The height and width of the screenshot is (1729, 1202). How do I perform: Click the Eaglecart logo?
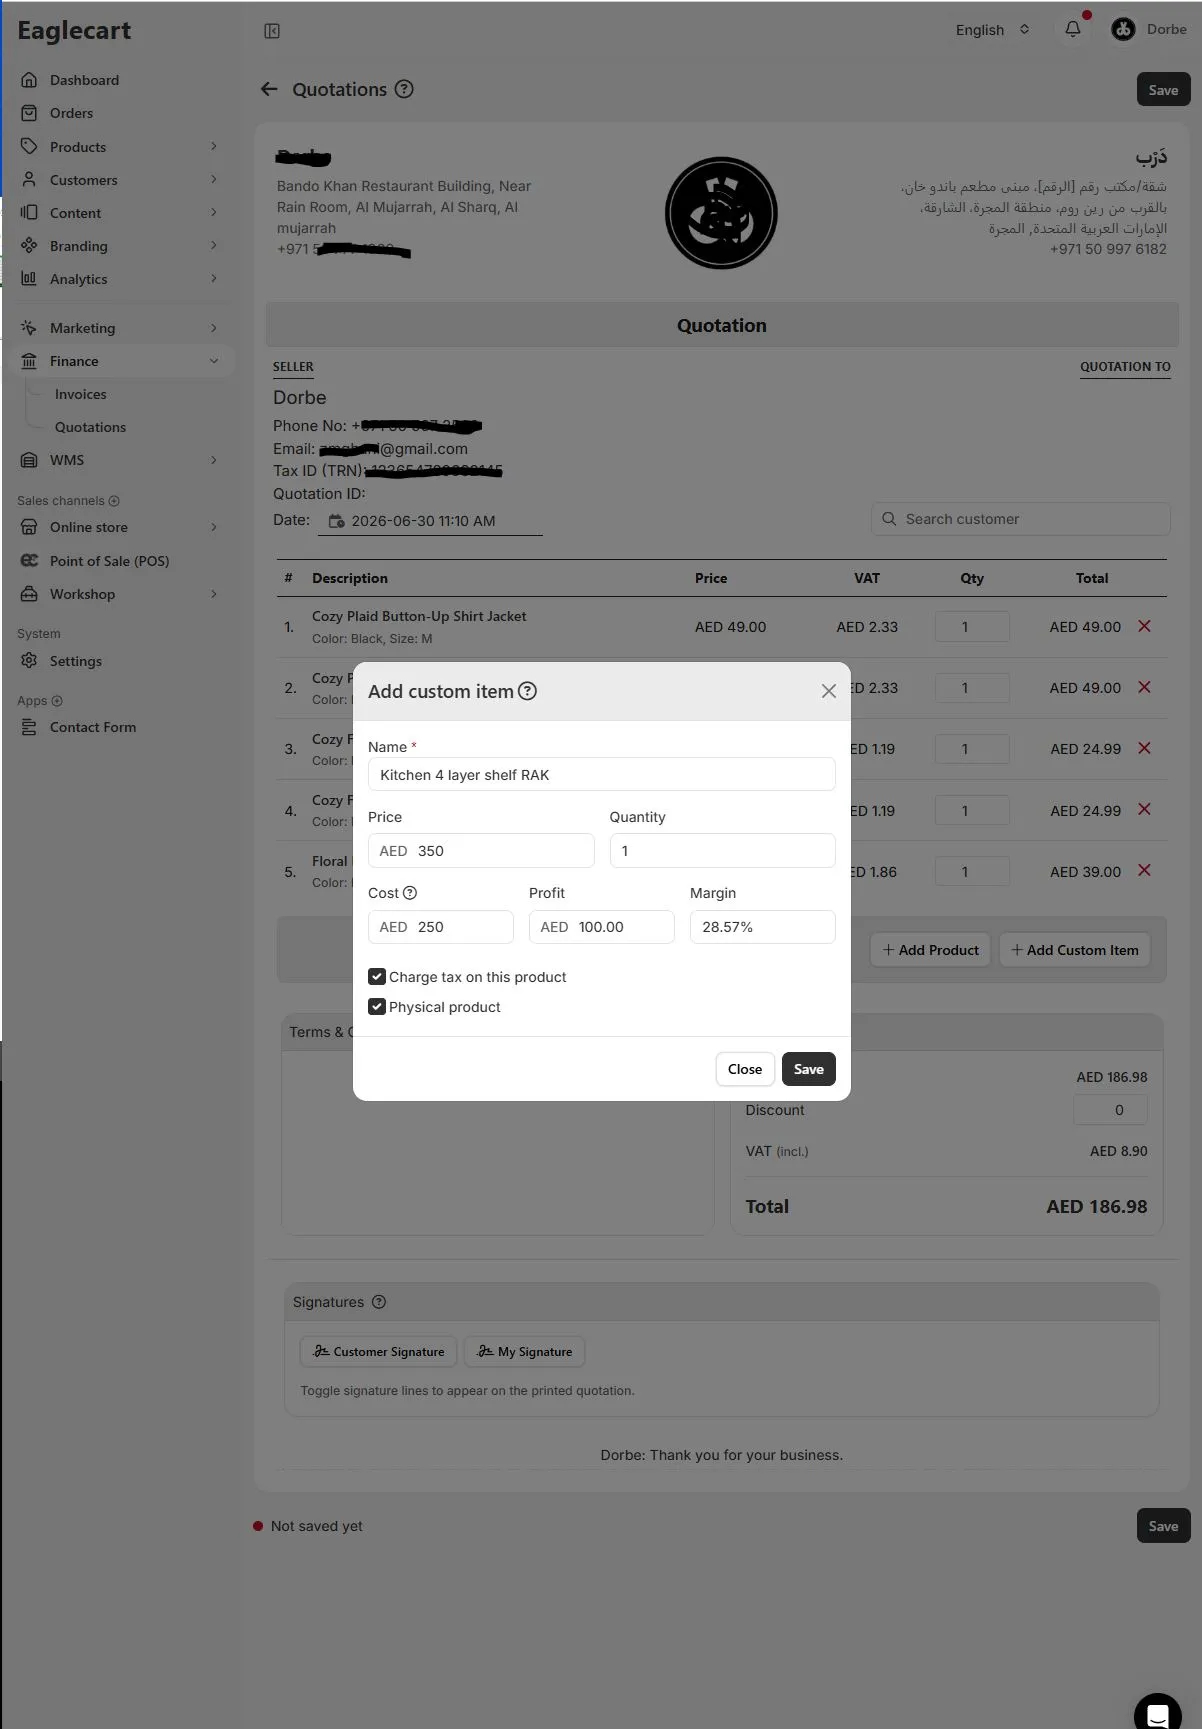click(x=74, y=31)
